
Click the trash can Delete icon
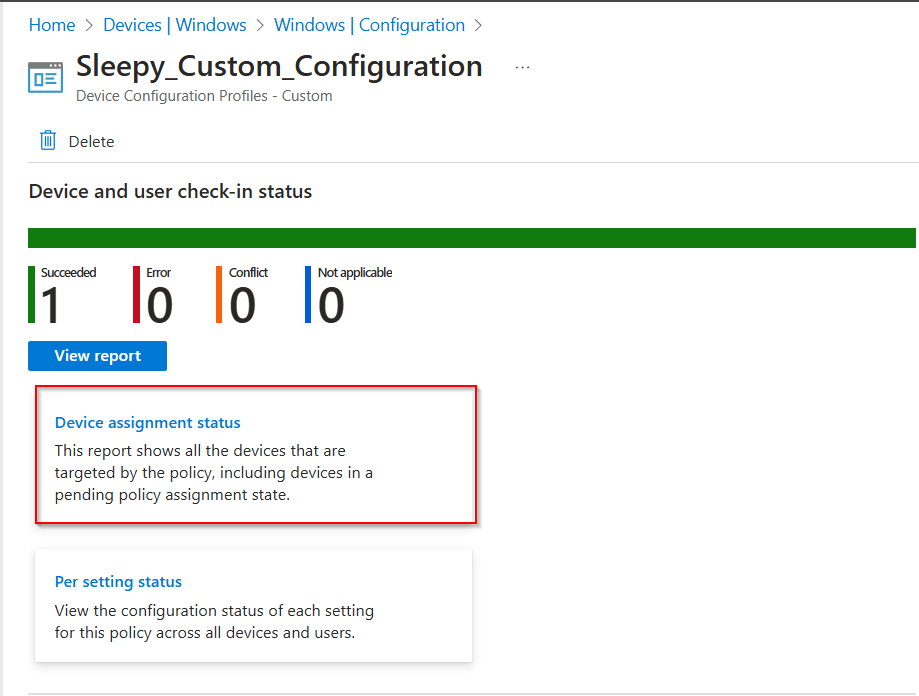click(47, 141)
